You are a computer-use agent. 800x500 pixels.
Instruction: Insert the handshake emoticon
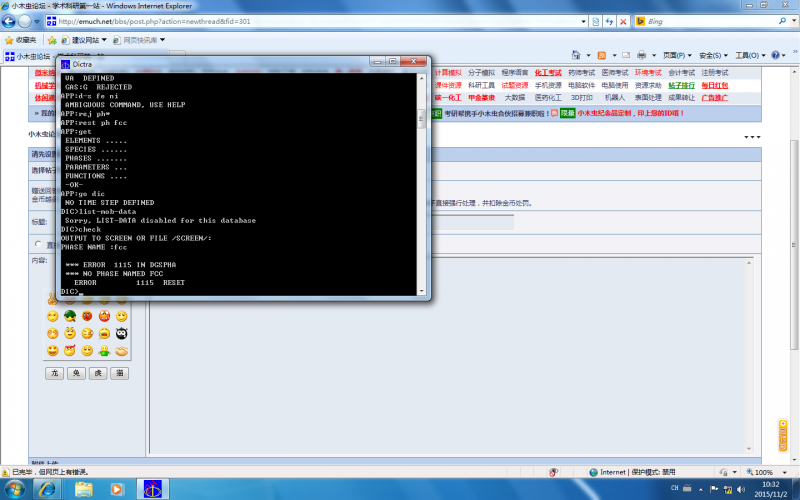pyautogui.click(x=121, y=351)
